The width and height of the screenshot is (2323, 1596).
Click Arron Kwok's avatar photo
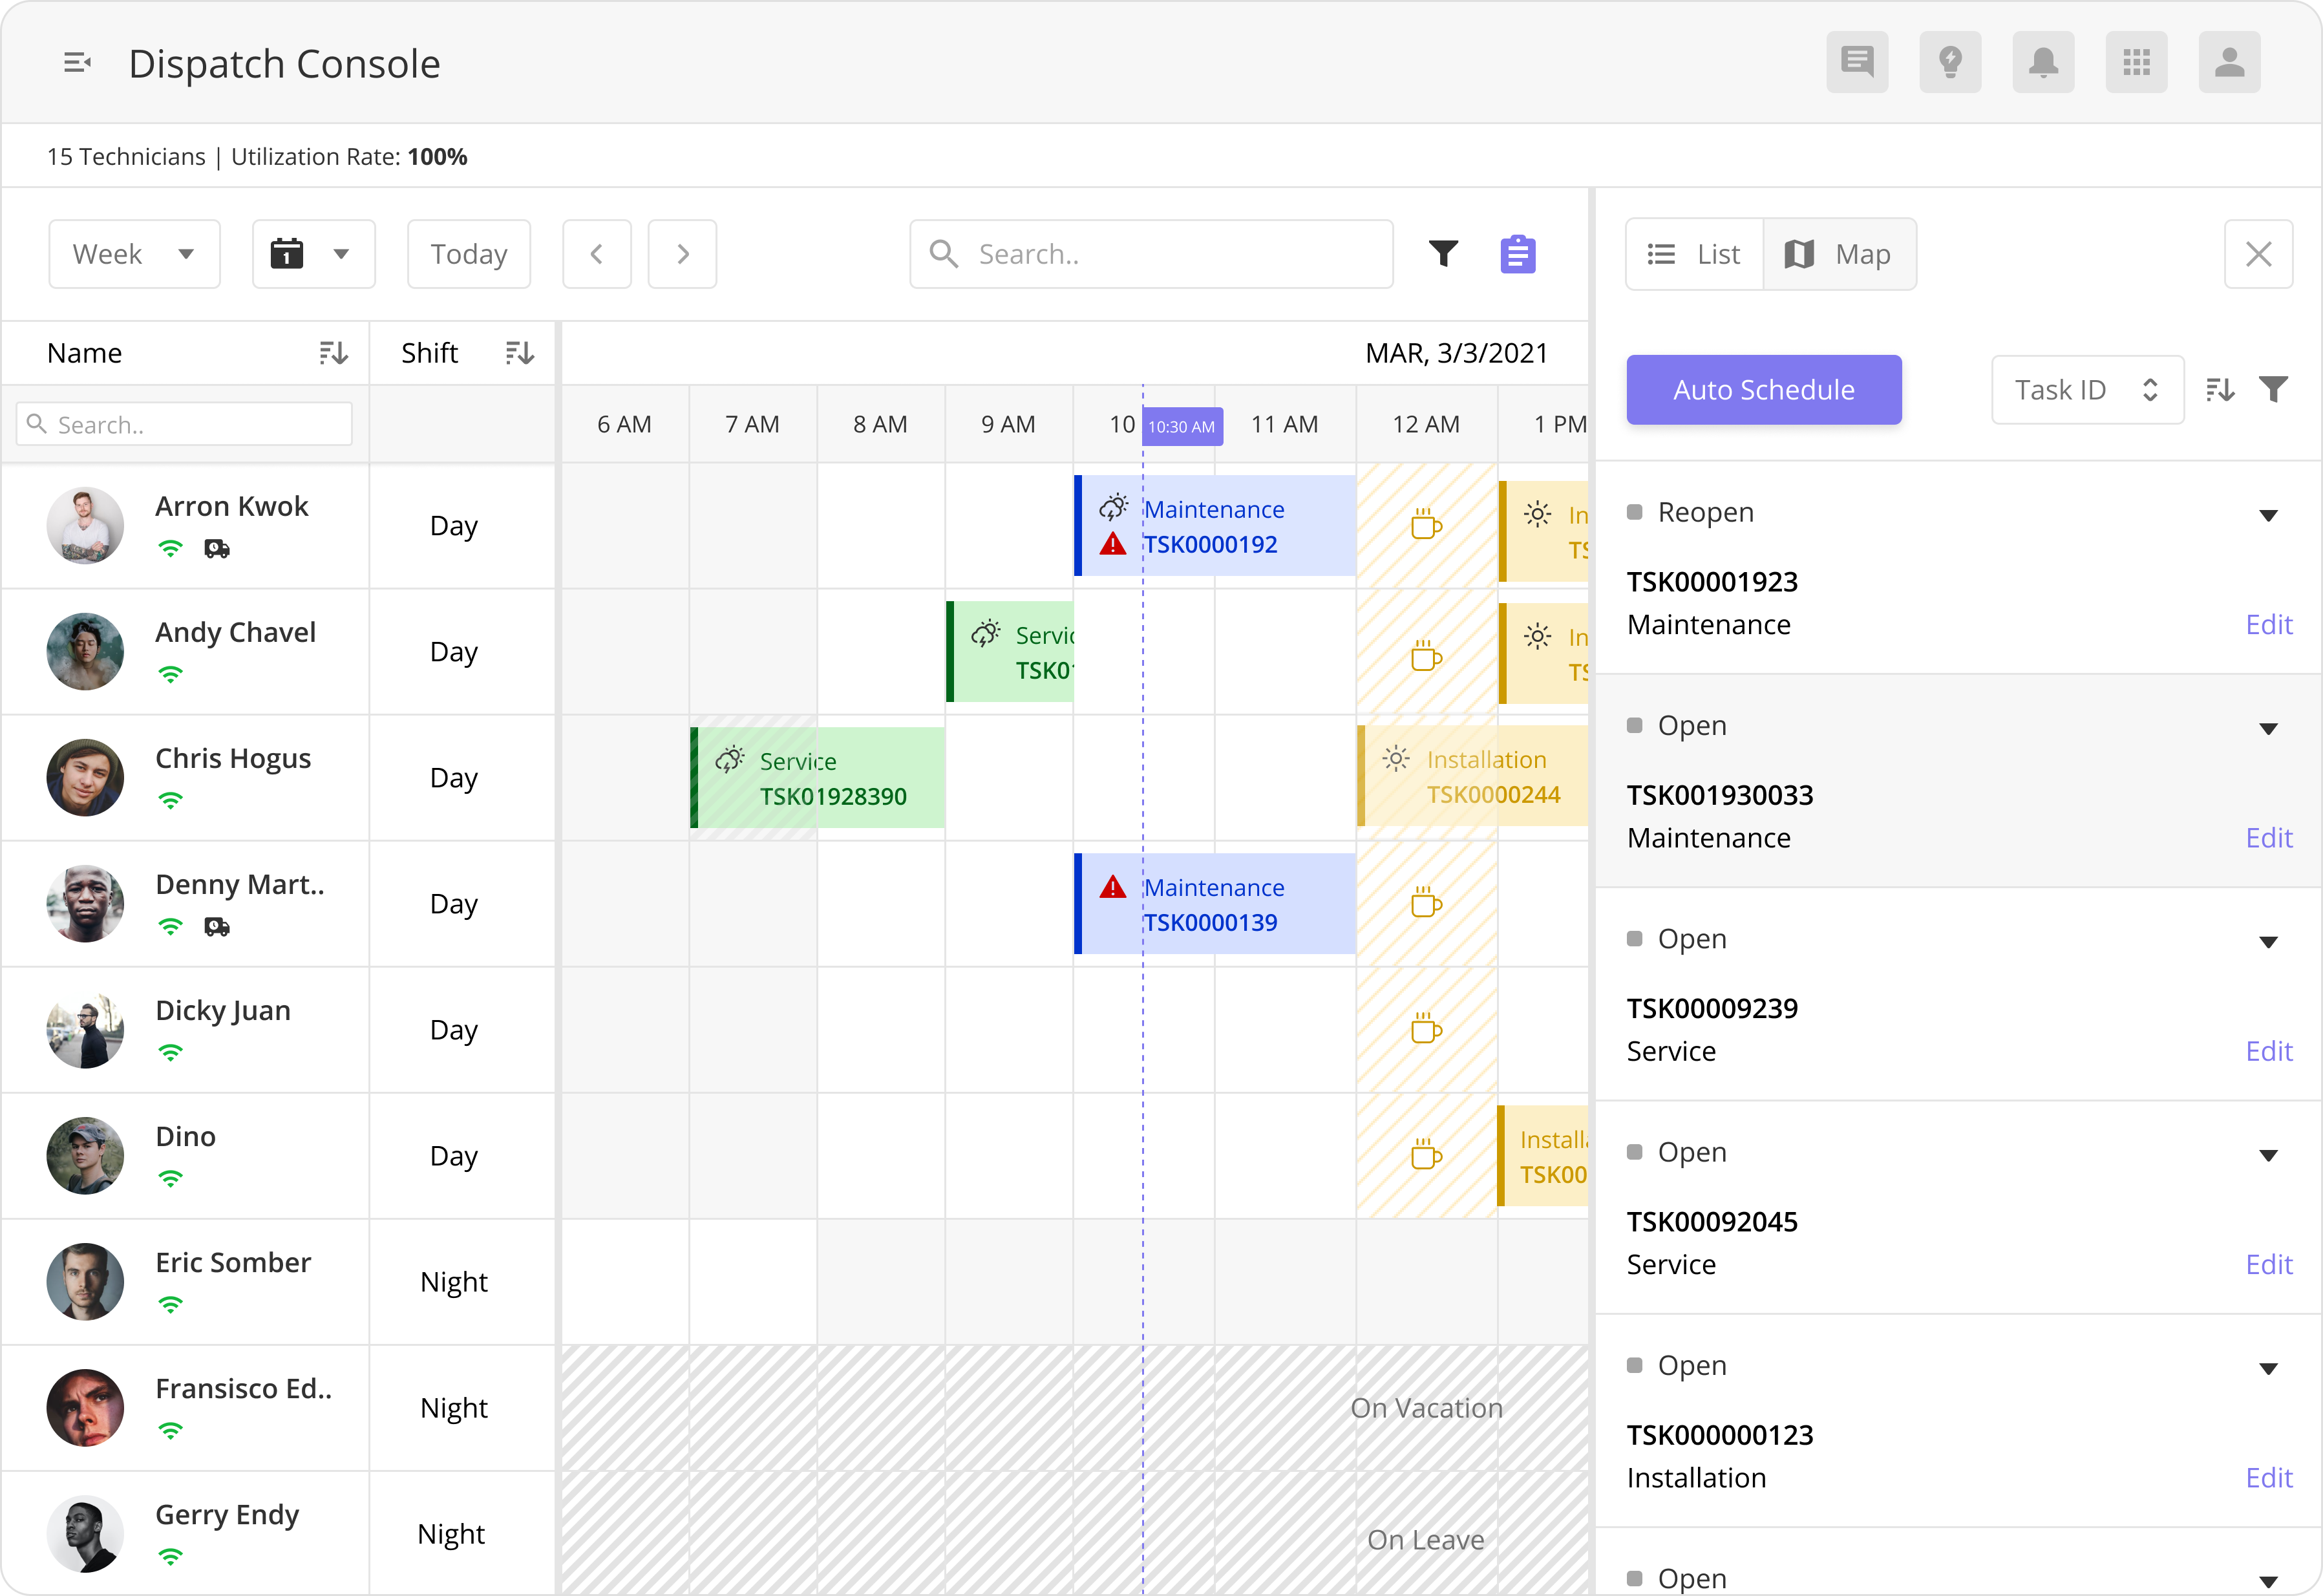point(85,525)
